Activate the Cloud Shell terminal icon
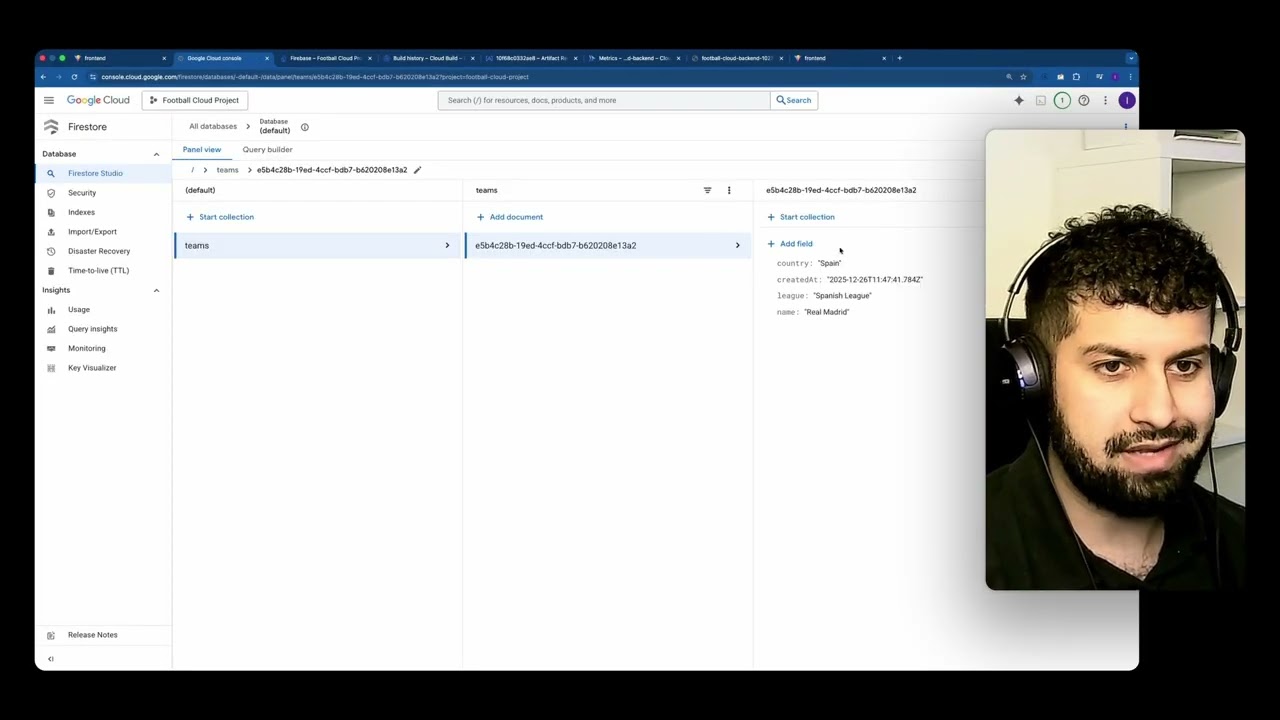This screenshot has width=1280, height=720. coord(1041,100)
